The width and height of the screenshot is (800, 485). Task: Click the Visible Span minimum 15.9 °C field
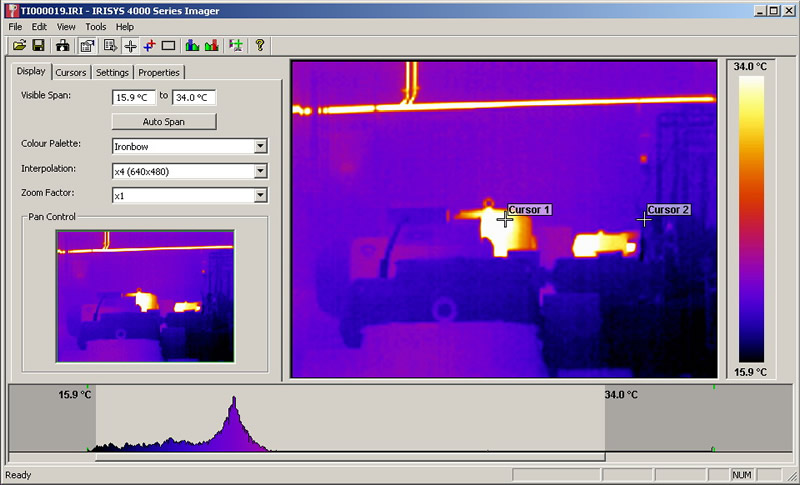coord(134,98)
